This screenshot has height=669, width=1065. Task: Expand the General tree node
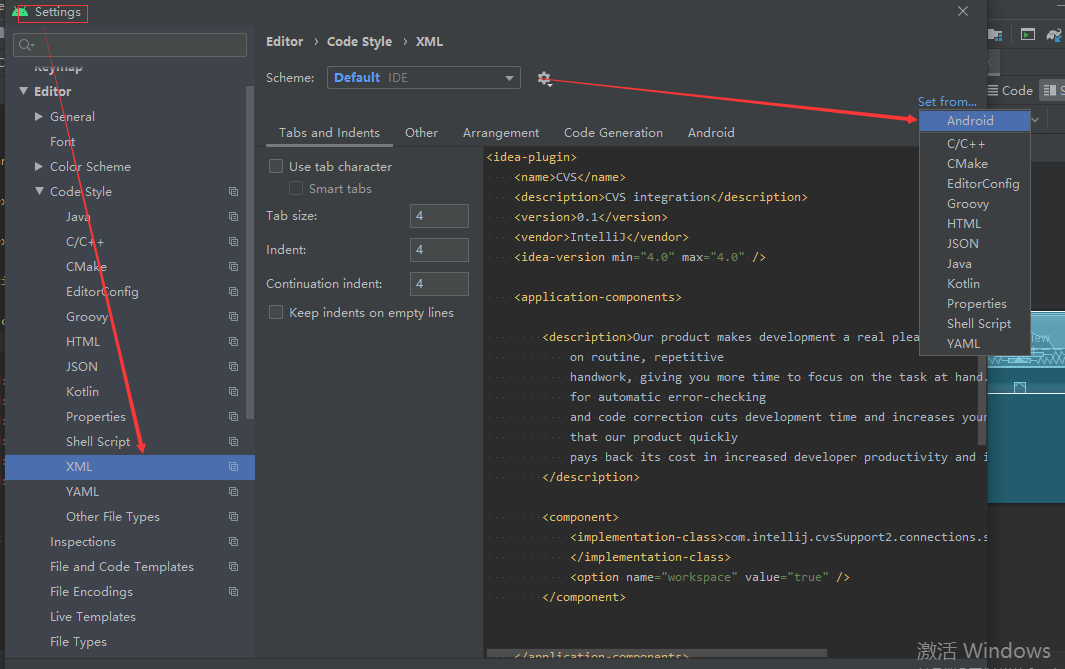pyautogui.click(x=39, y=116)
